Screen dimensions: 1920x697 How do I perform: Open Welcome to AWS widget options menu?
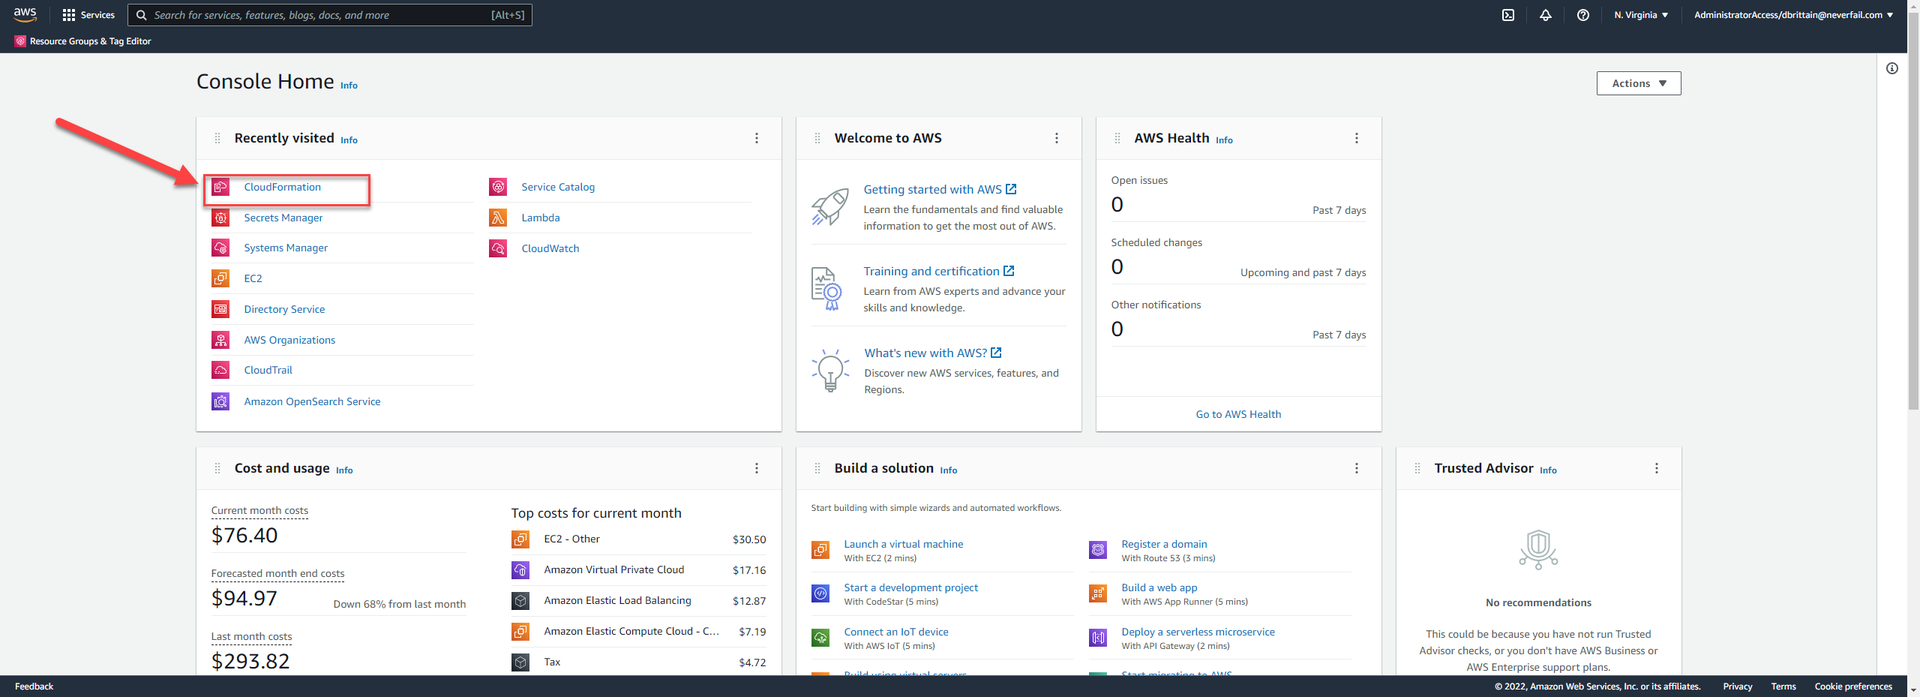pyautogui.click(x=1056, y=138)
